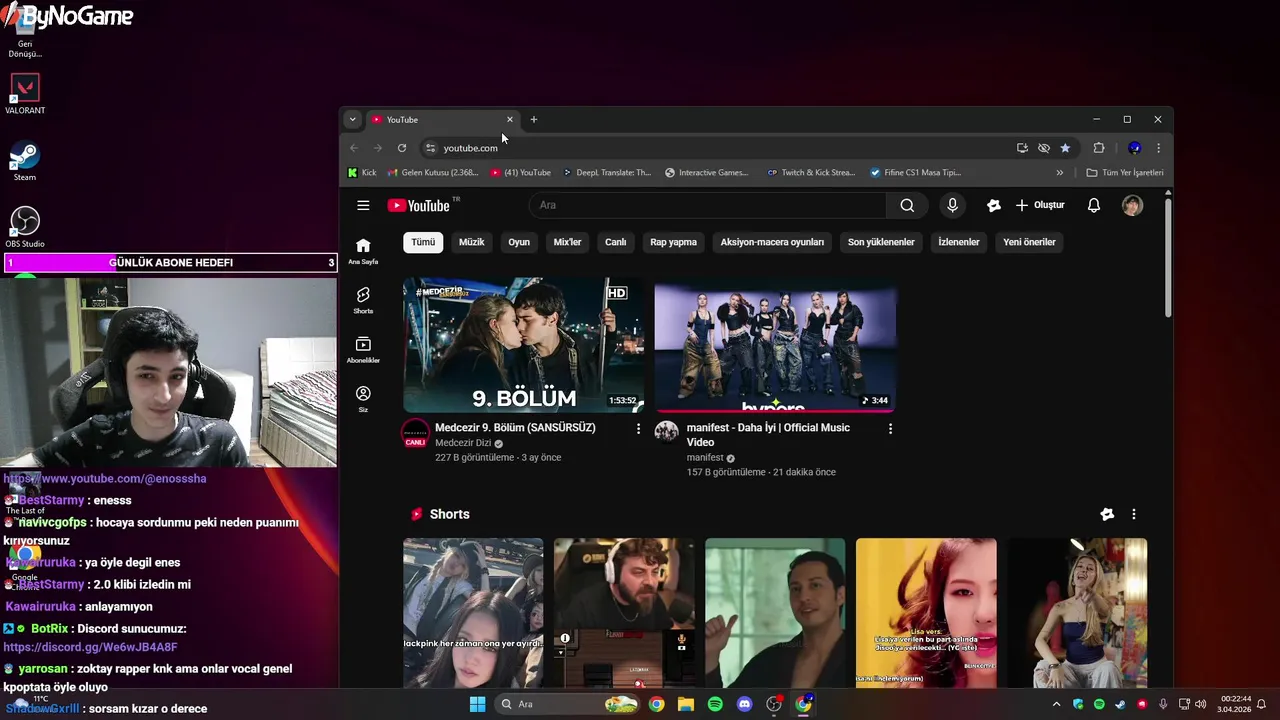This screenshot has height=720, width=1280.
Task: Open Spotify from the taskbar
Action: click(x=715, y=704)
